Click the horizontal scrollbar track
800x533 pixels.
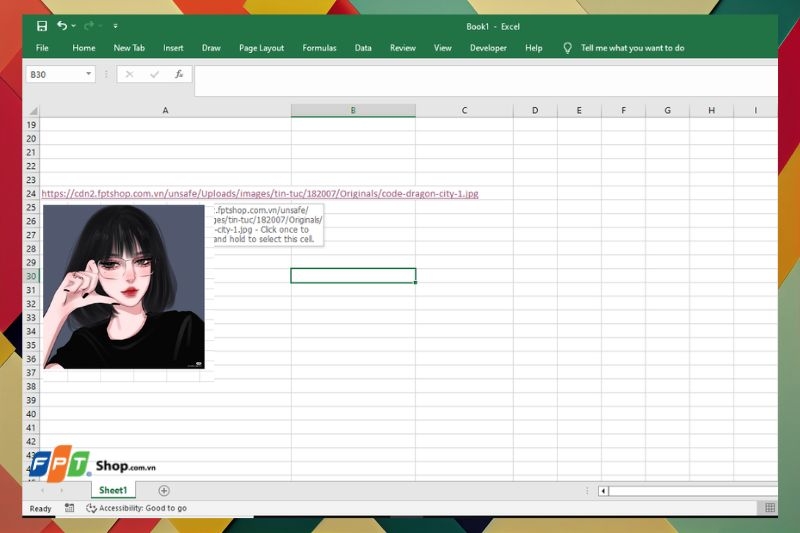pos(693,491)
